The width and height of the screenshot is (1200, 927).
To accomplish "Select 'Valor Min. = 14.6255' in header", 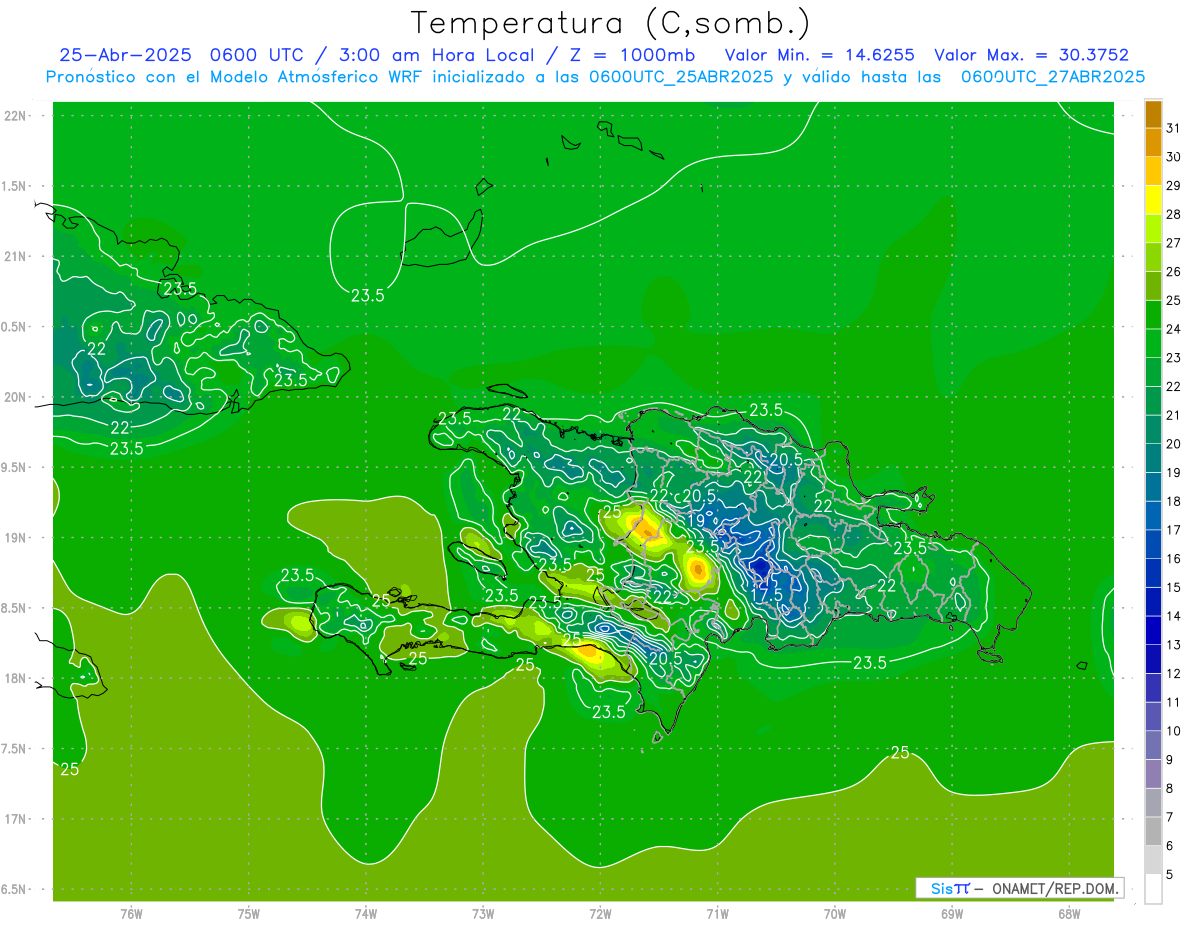I will point(820,55).
